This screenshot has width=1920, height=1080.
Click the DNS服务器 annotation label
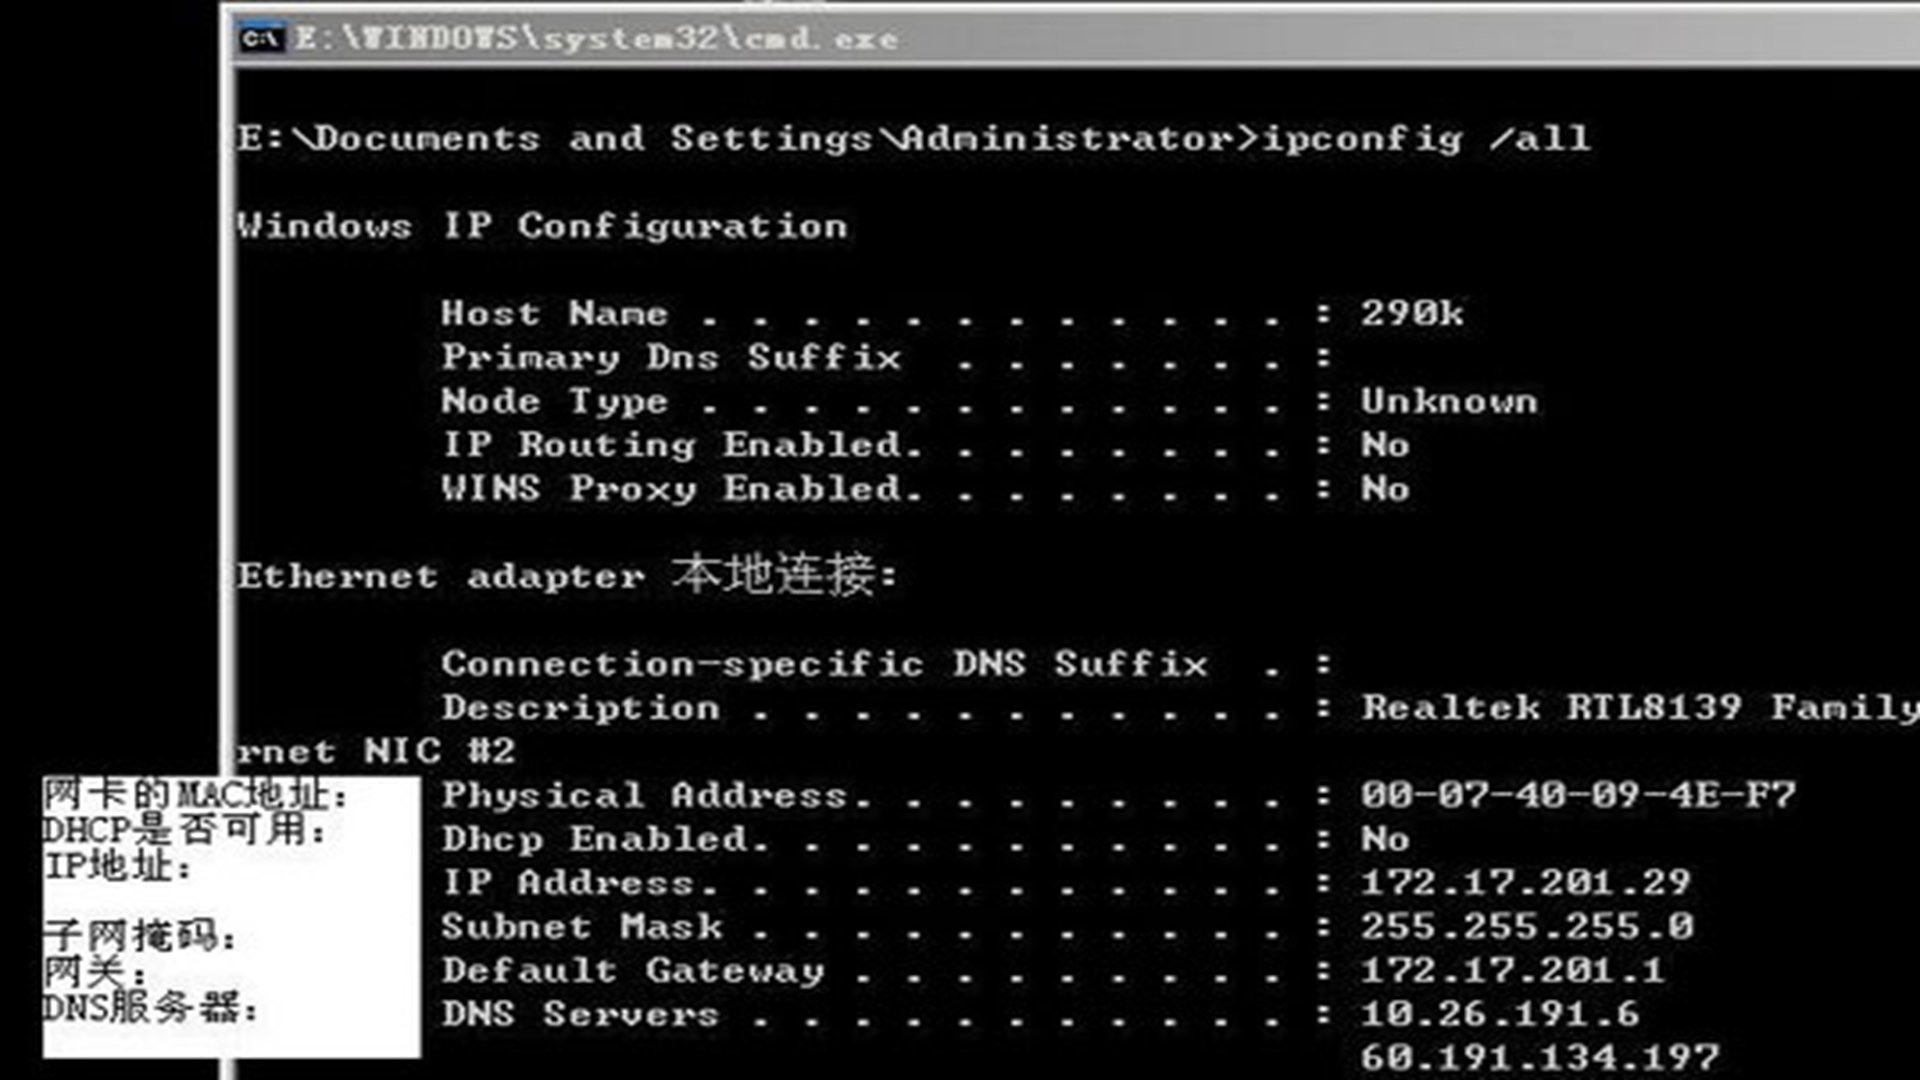[150, 1008]
